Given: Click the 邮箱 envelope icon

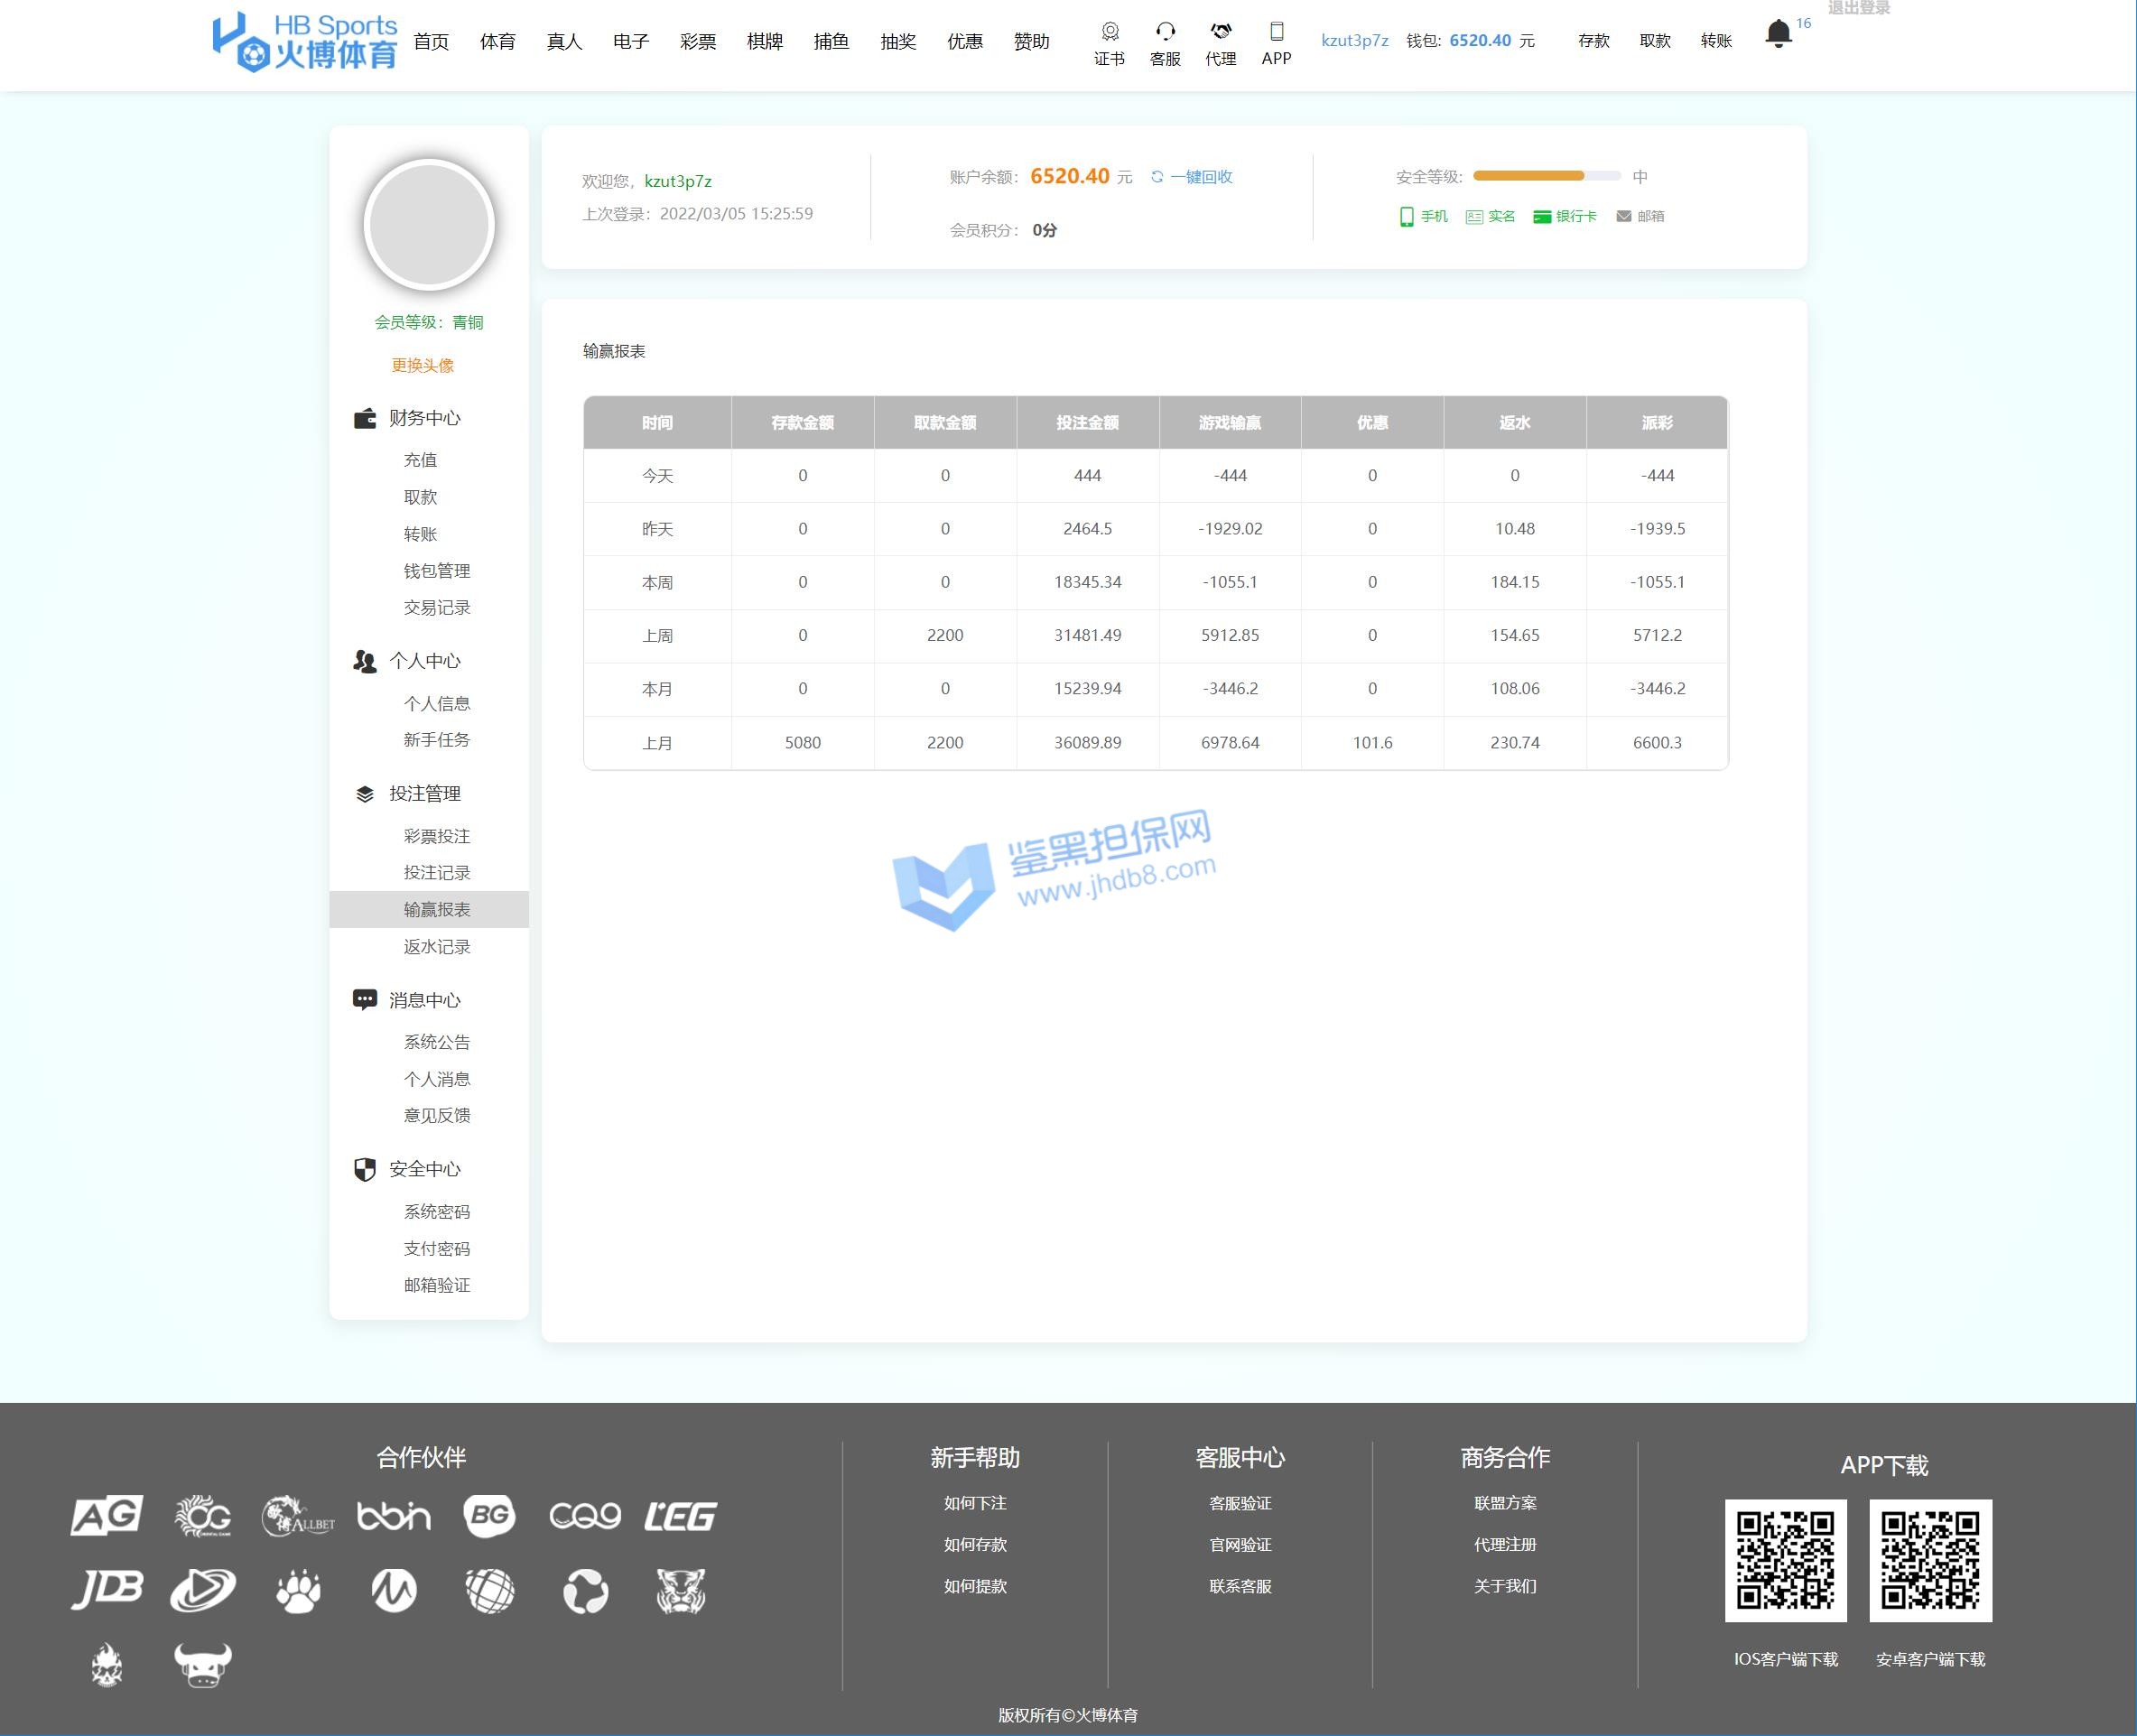Looking at the screenshot, I should coord(1623,216).
